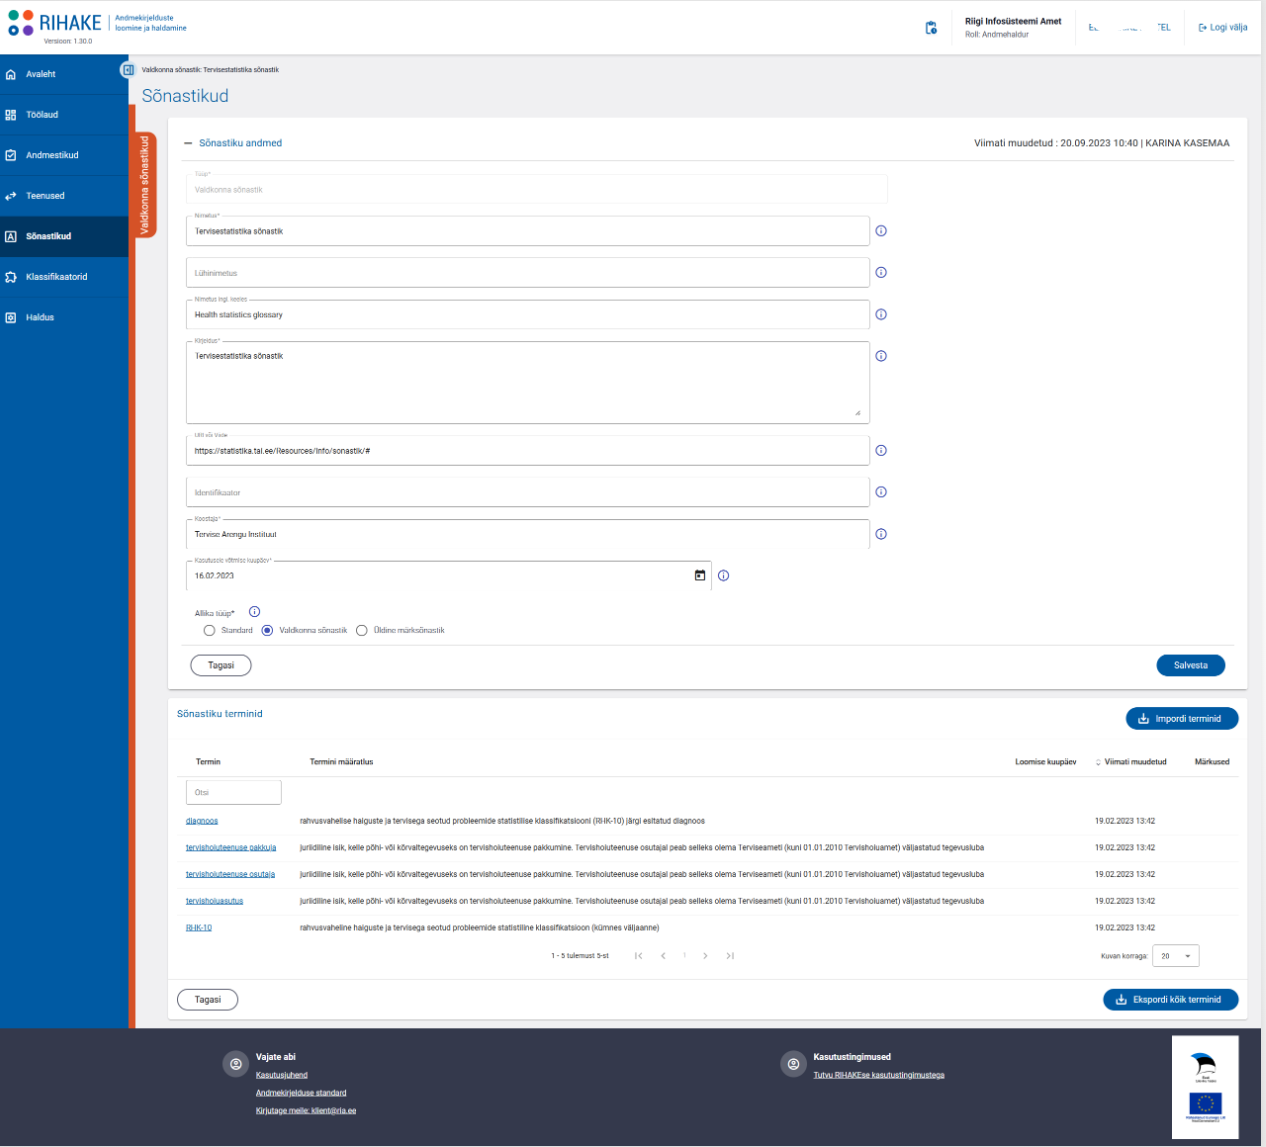Go to next page of terms
The image size is (1266, 1147).
point(705,956)
